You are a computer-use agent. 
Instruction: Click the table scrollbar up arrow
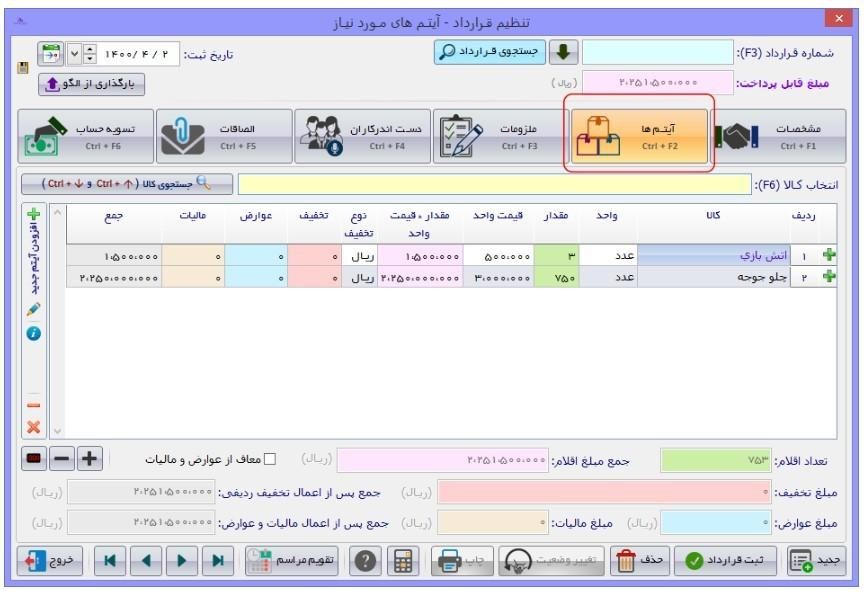pos(57,213)
